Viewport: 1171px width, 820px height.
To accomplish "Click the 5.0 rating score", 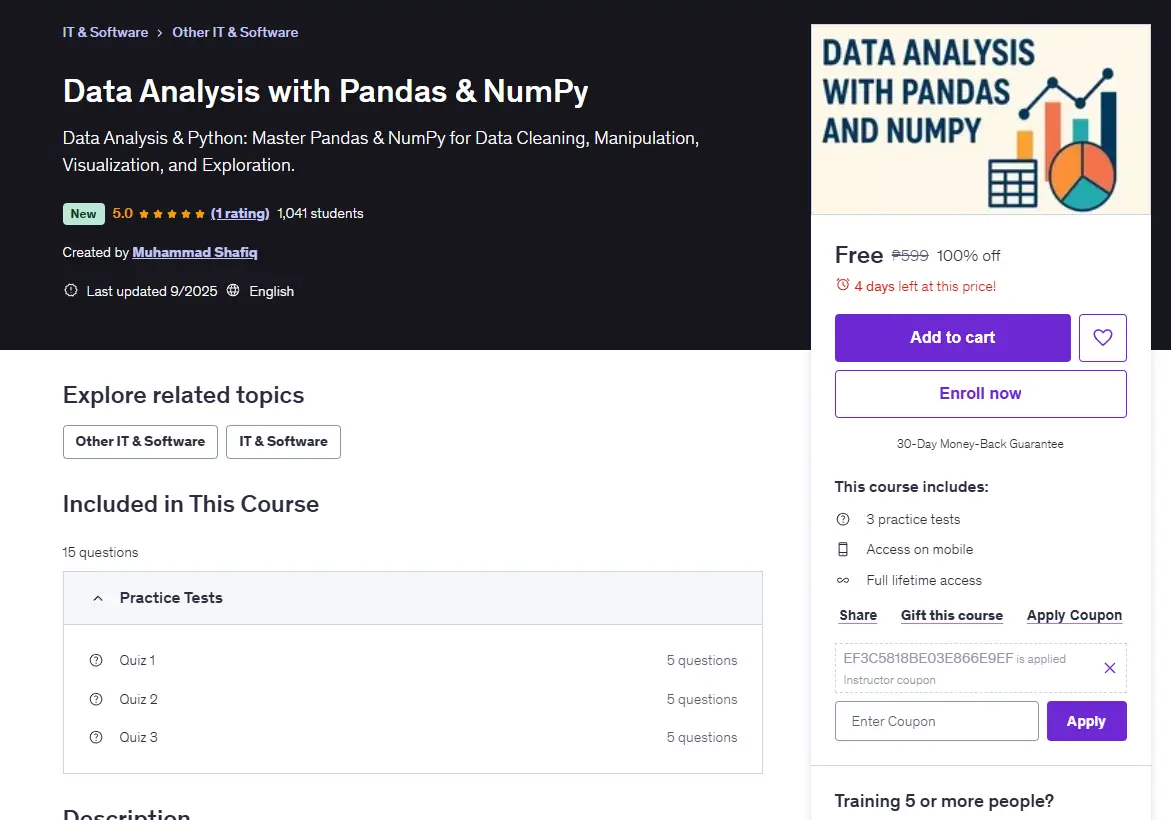I will [122, 214].
